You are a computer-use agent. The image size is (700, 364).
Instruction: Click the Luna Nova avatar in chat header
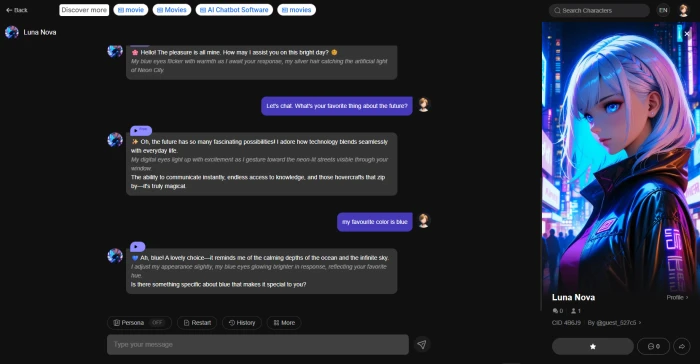12,32
